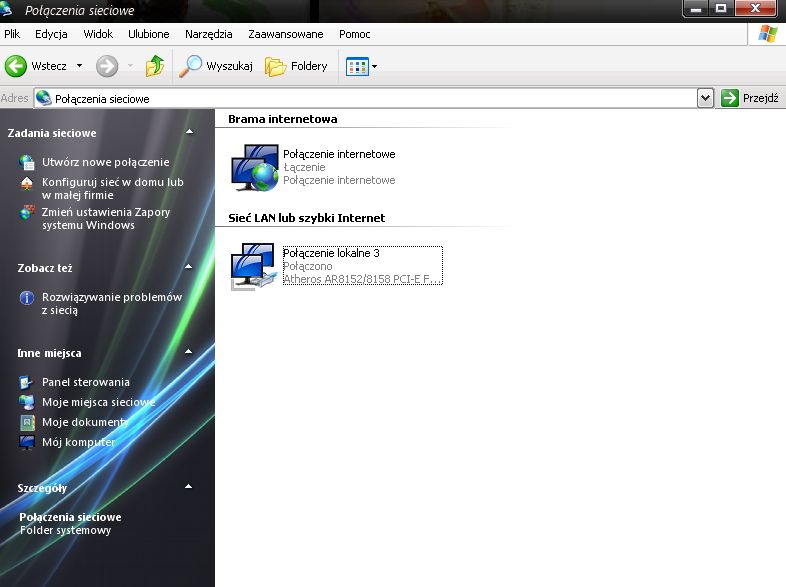Click the Atheros AR8152/8158 adapter text
The height and width of the screenshot is (587, 786).
point(362,279)
